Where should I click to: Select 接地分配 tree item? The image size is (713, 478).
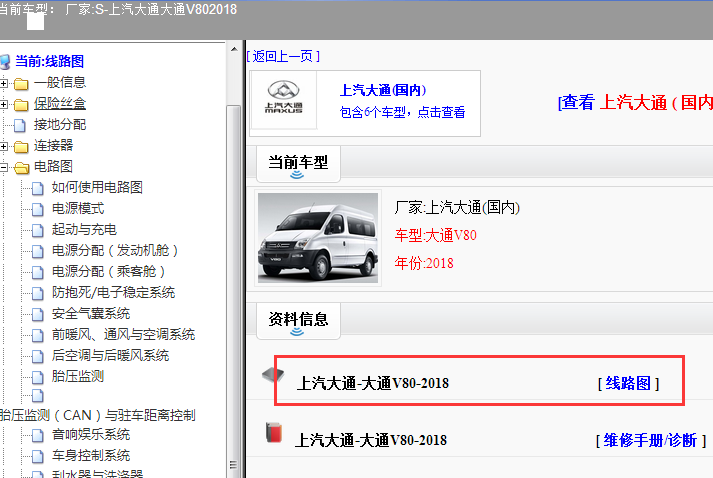60,125
